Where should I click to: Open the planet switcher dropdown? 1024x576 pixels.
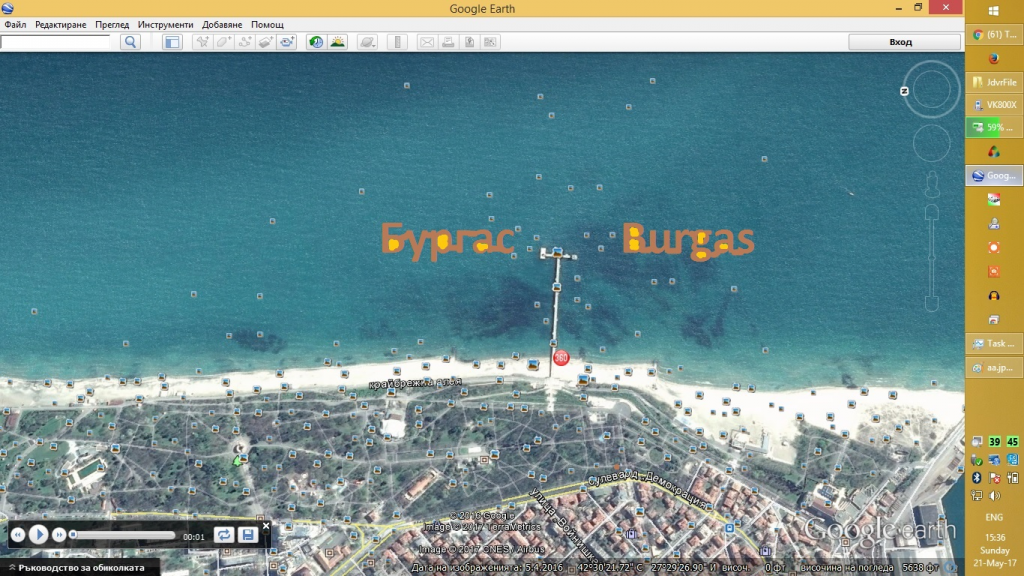368,42
